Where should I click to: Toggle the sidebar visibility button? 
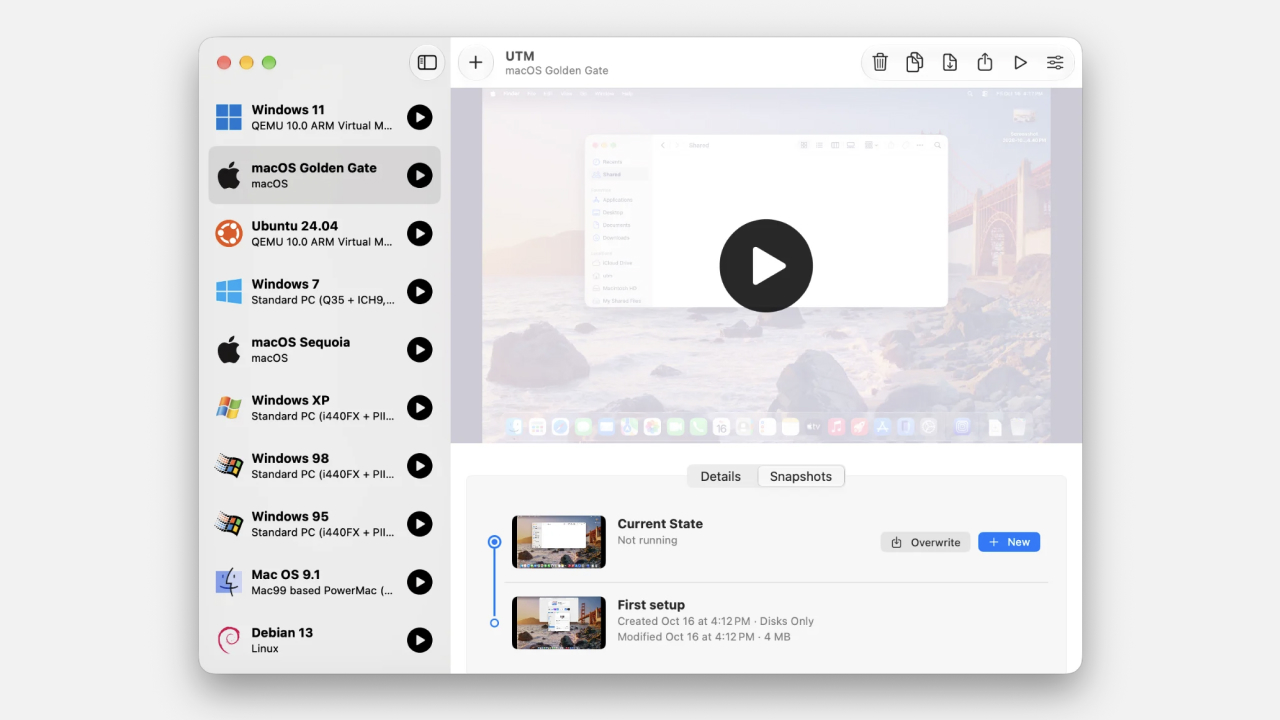[427, 62]
